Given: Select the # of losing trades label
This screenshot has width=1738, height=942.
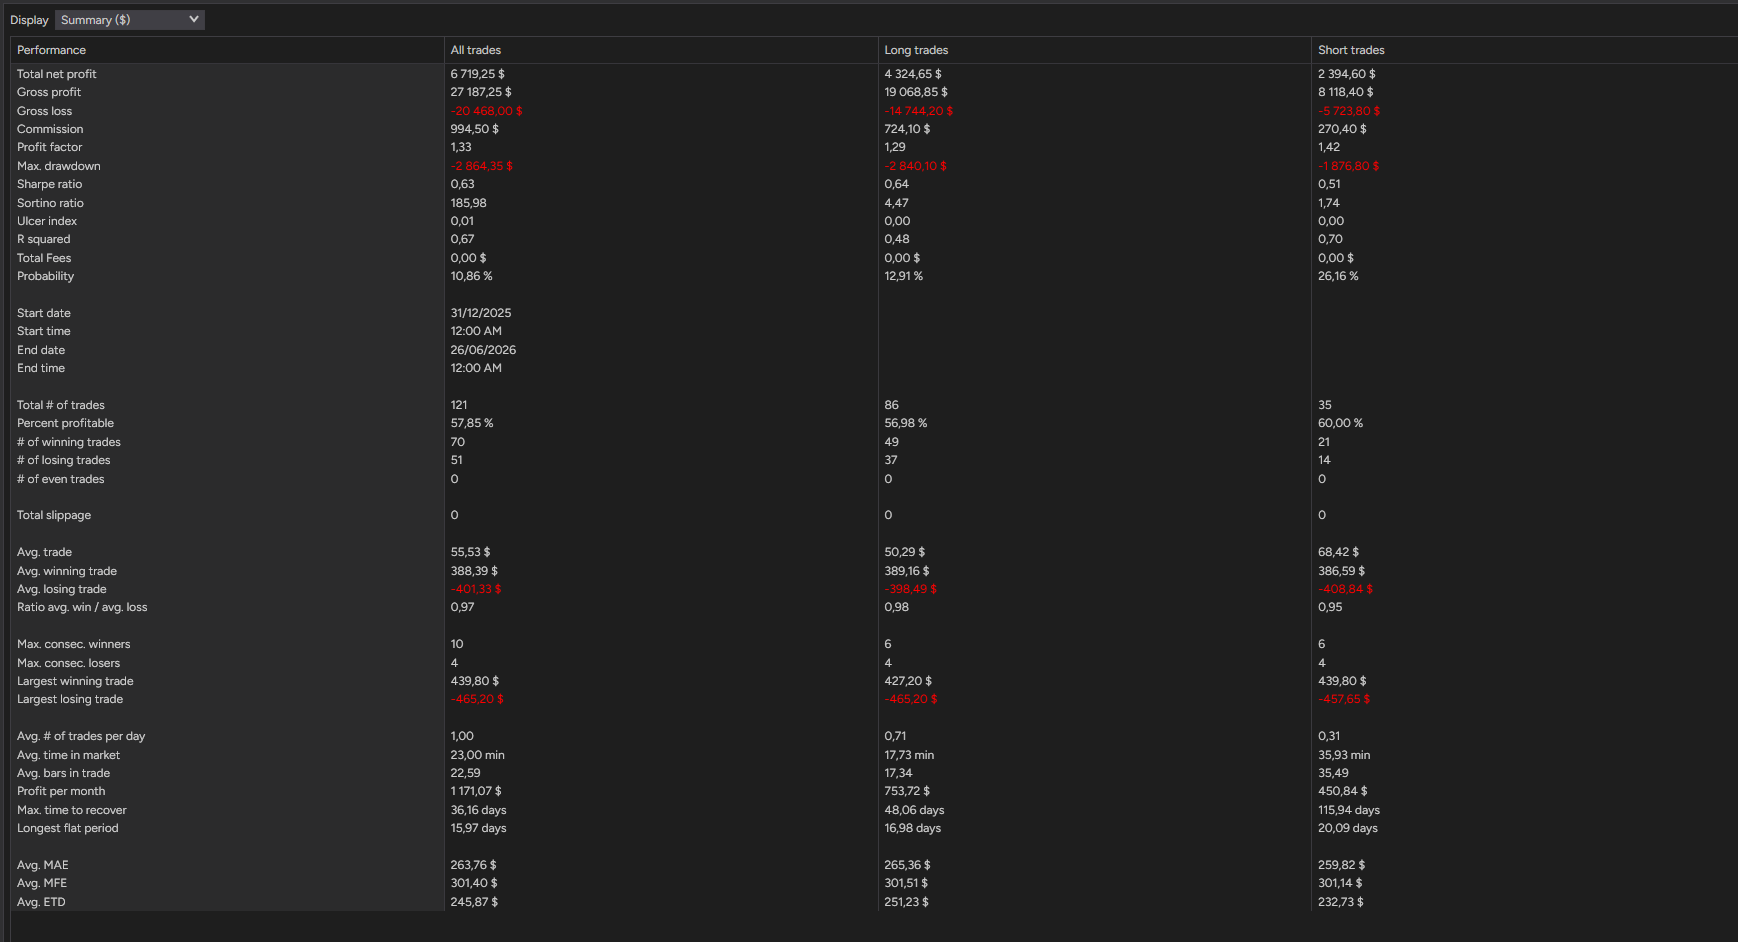Looking at the screenshot, I should click(64, 460).
